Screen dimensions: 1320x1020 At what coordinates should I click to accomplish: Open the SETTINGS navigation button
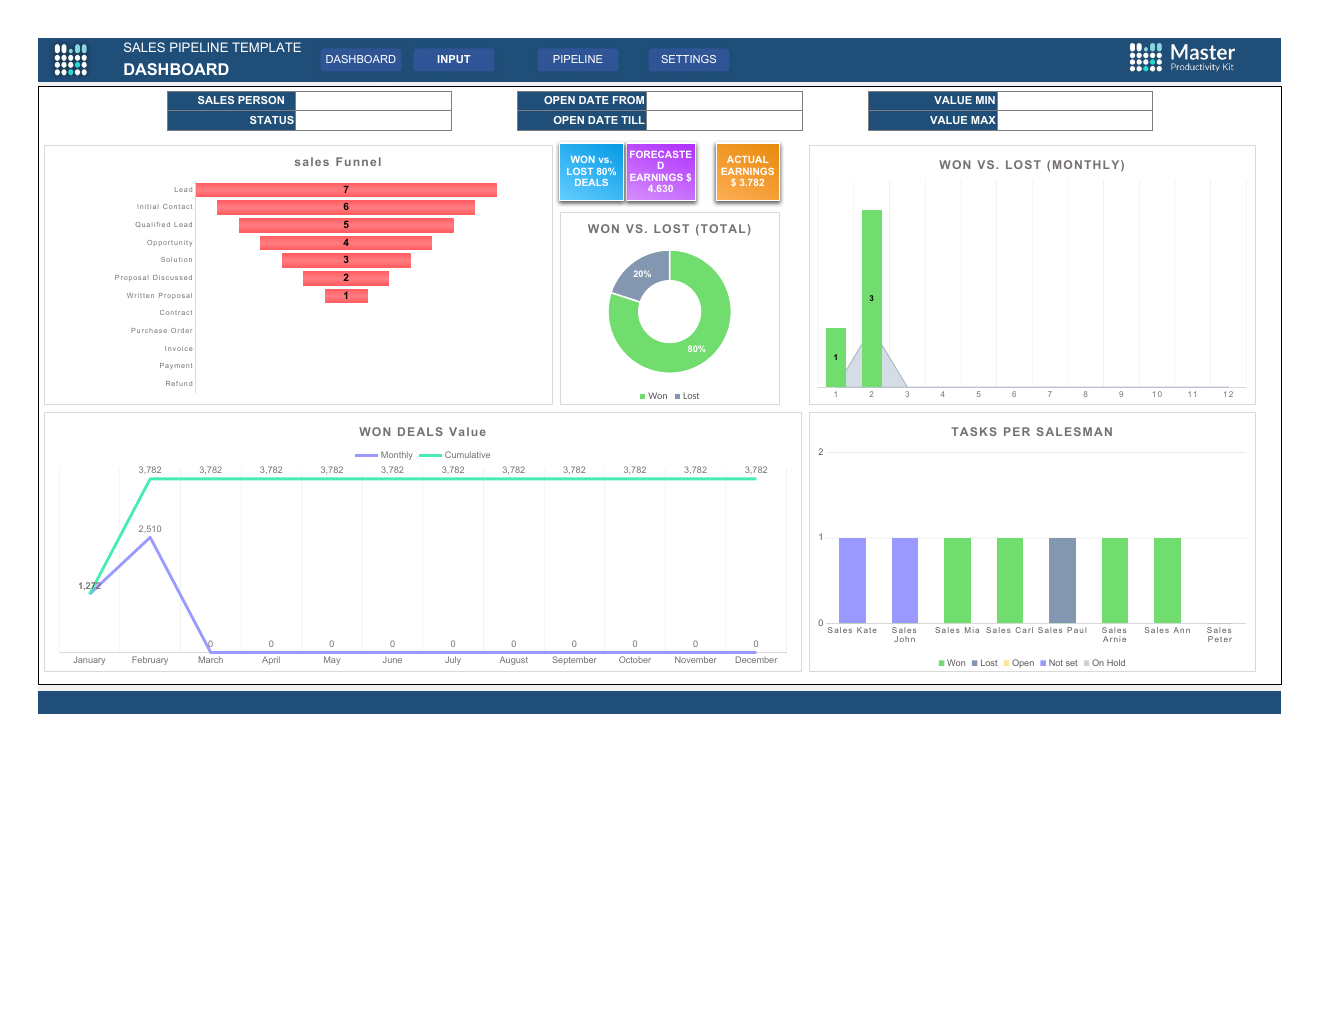[689, 59]
